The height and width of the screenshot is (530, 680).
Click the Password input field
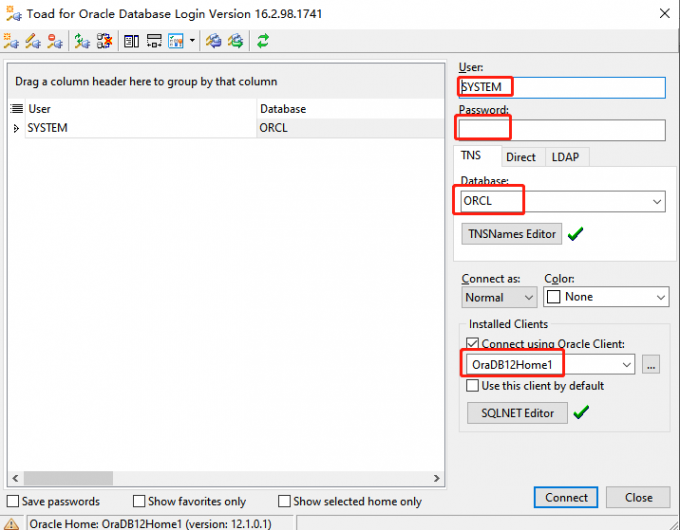click(561, 130)
